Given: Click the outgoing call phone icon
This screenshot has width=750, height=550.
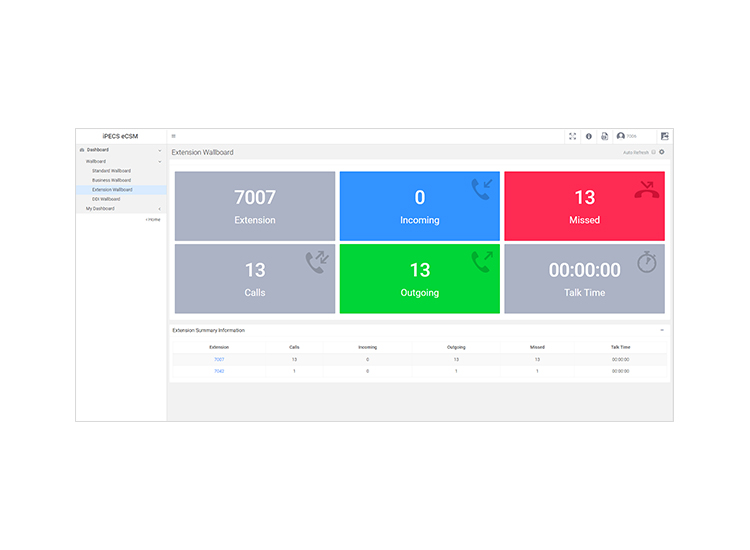Looking at the screenshot, I should point(482,262).
